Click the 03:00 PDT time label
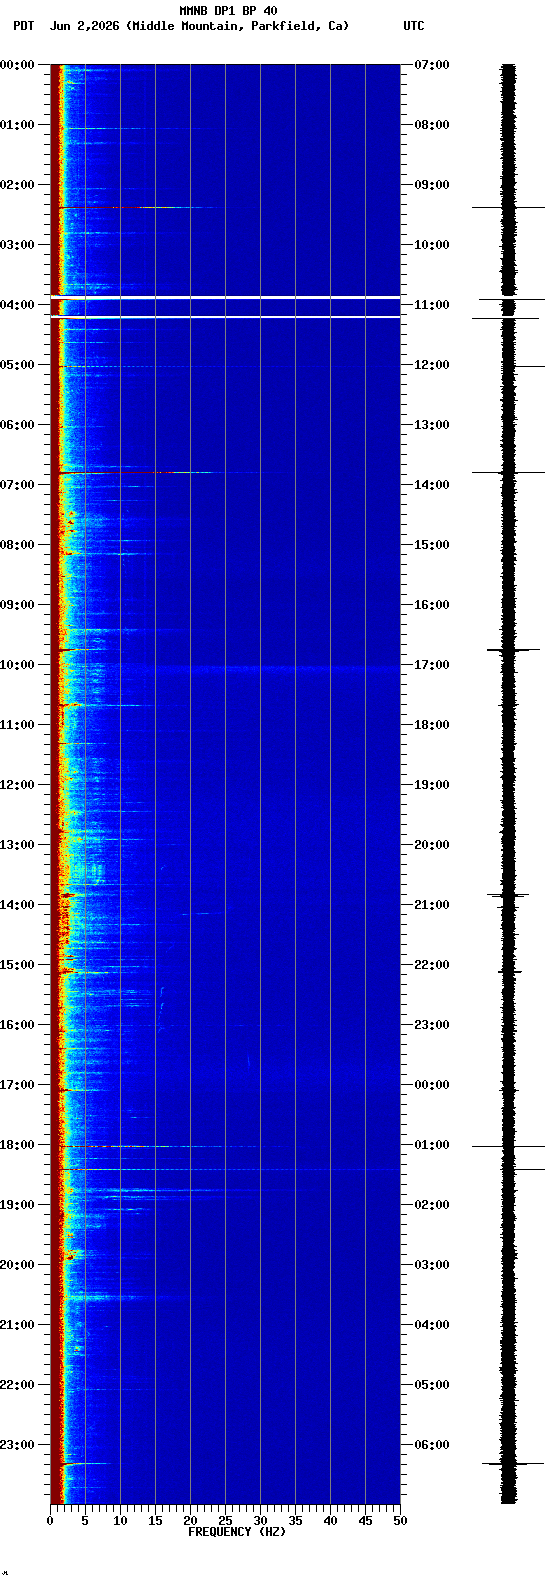Viewport: 552px width, 1584px height. click(x=17, y=245)
